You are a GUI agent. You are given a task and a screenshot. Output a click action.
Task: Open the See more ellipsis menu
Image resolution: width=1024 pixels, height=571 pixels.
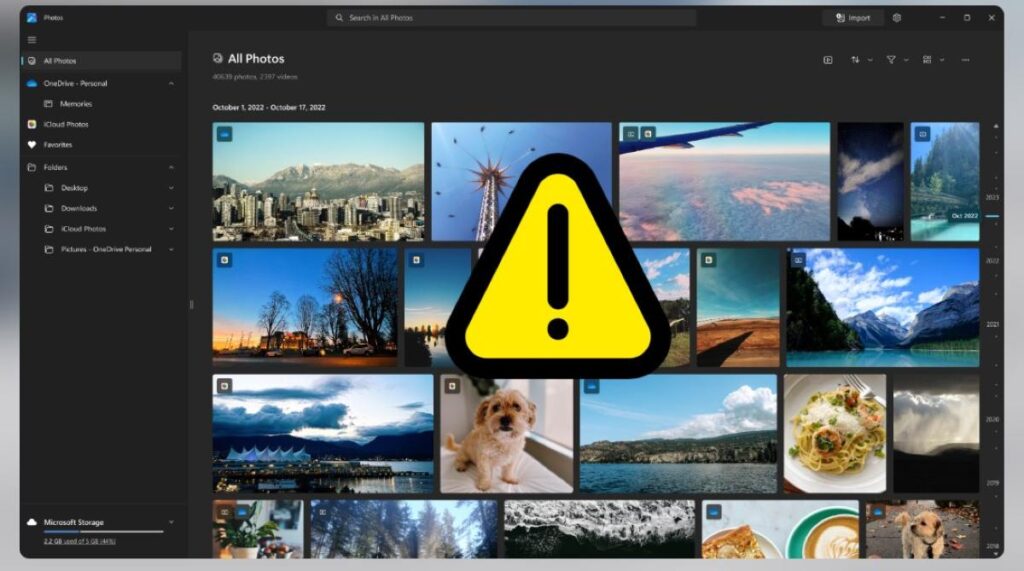click(x=965, y=60)
